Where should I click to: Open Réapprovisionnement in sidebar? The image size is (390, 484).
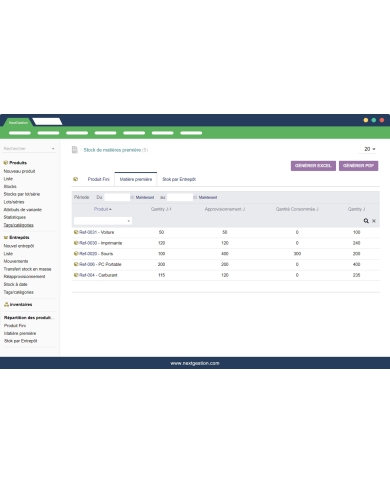[x=24, y=276]
